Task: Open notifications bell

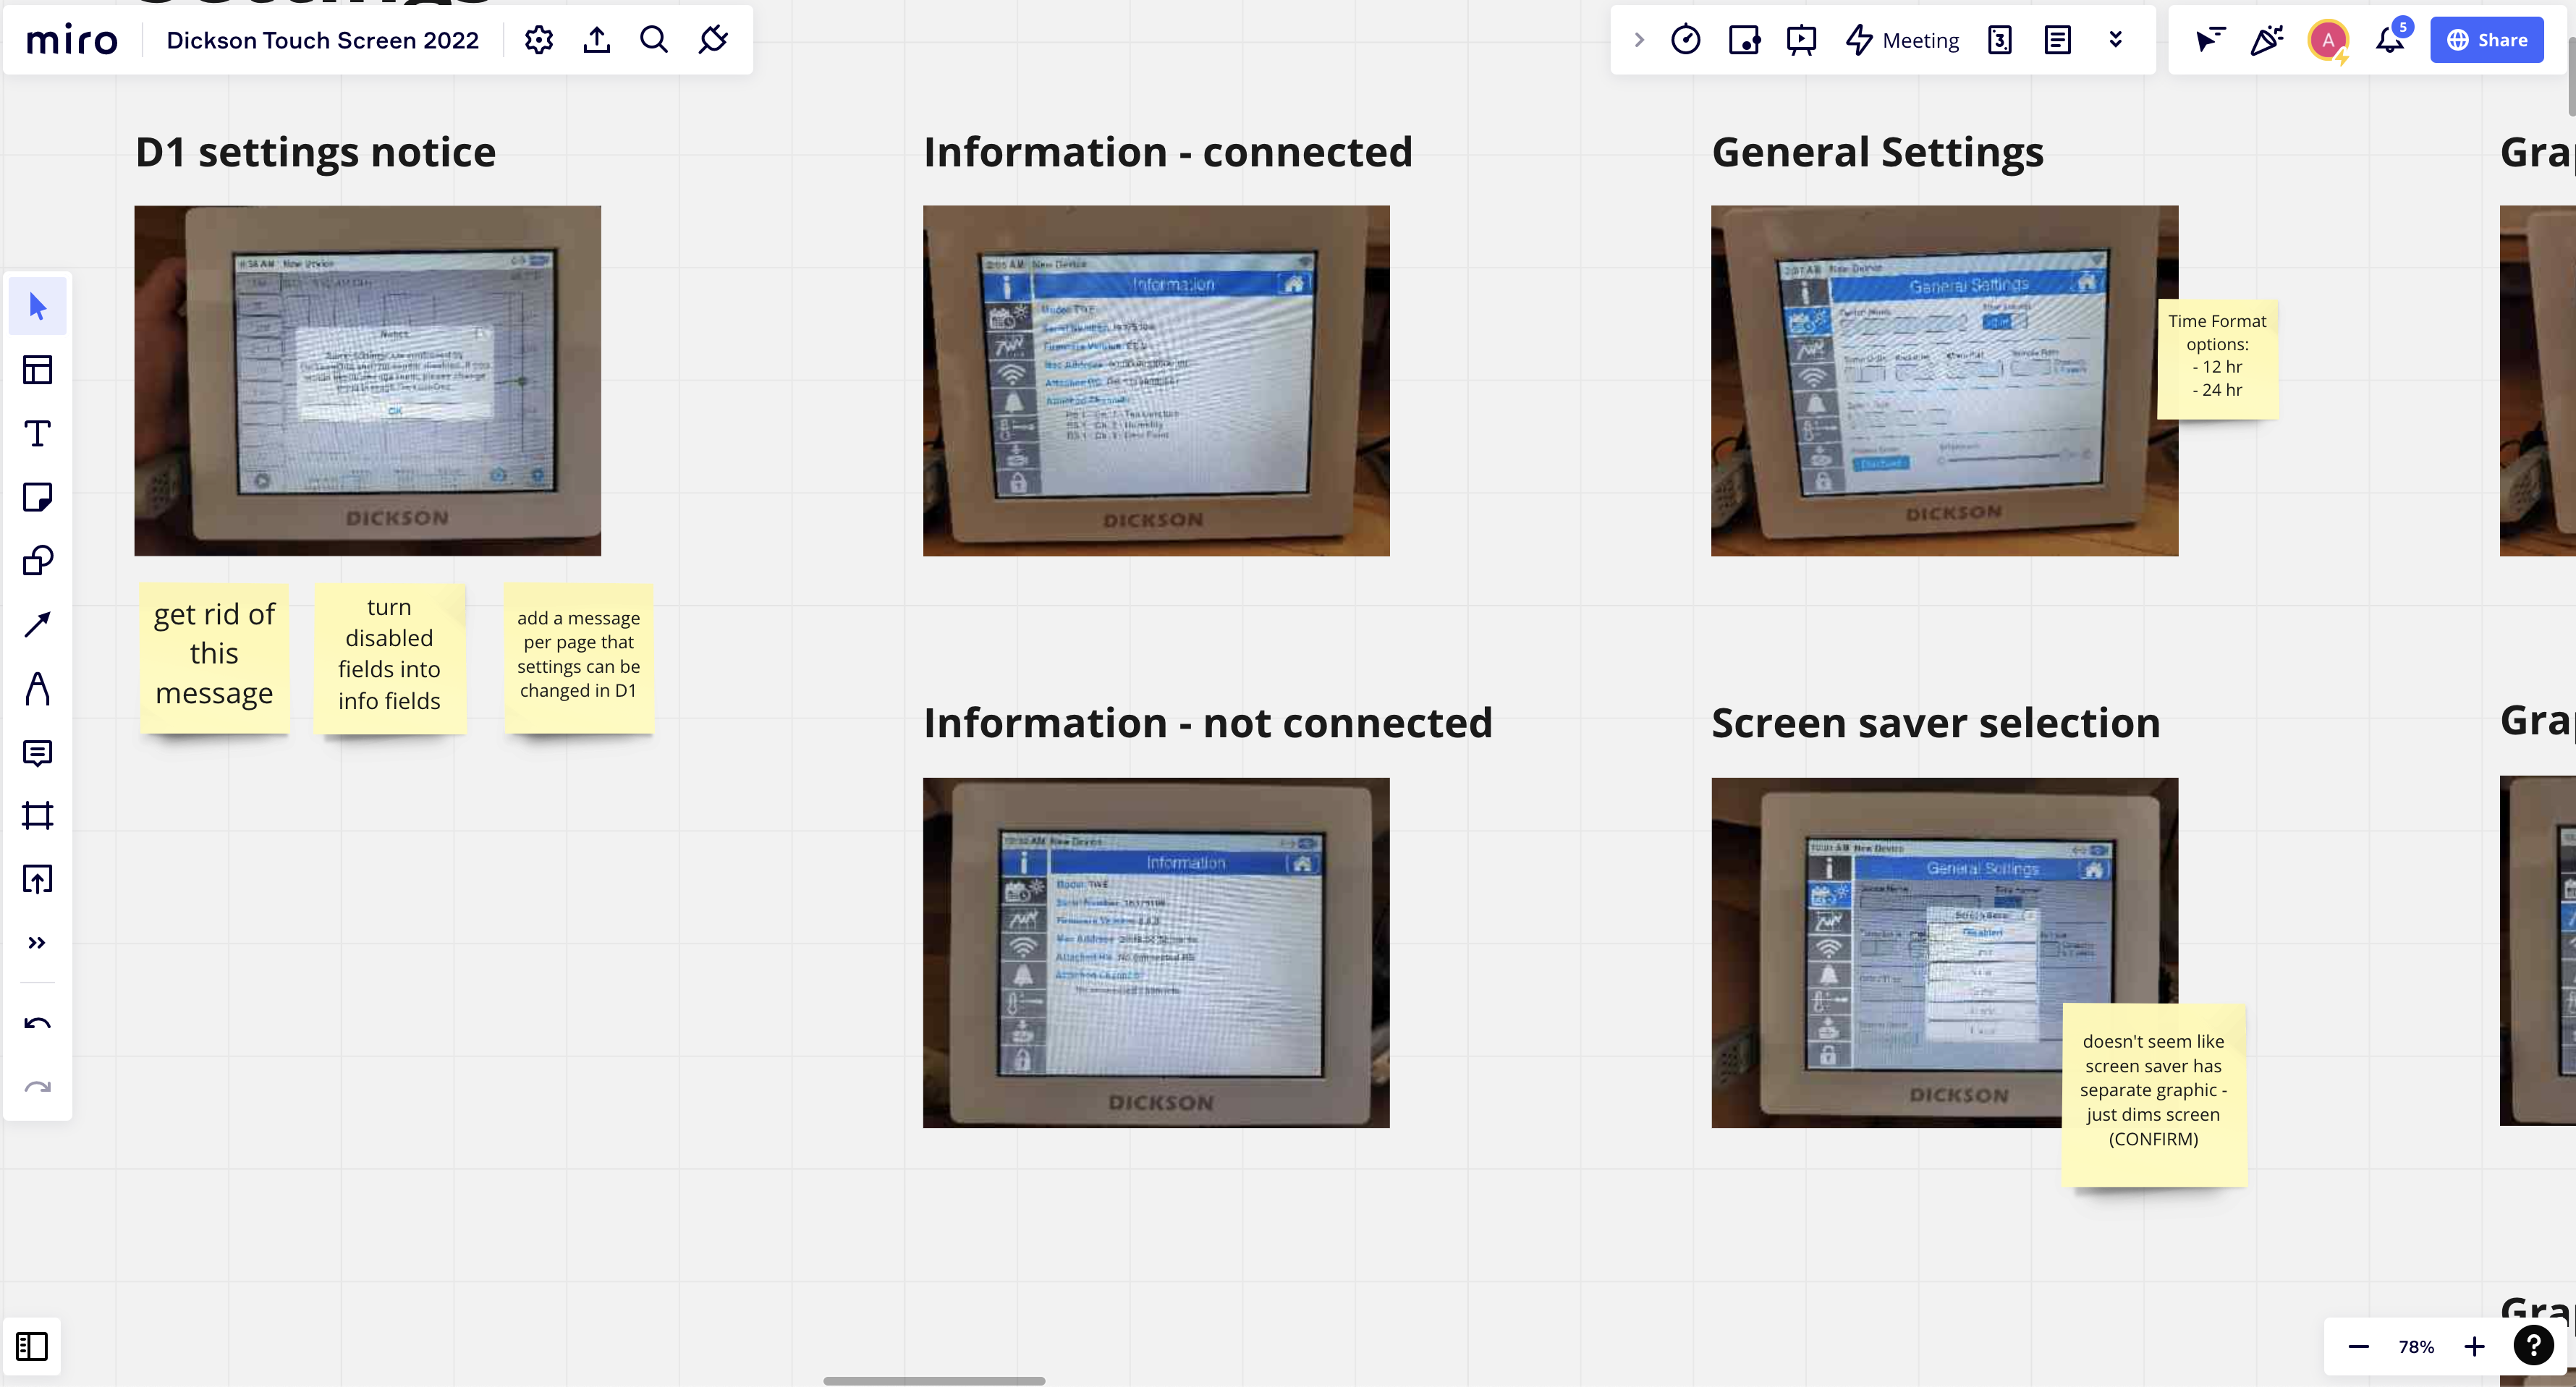Action: 2390,40
